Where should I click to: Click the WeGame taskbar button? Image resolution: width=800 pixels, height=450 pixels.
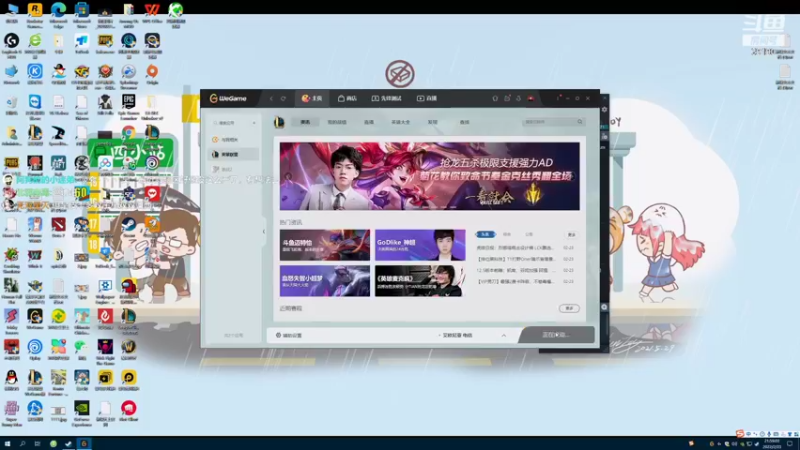pyautogui.click(x=84, y=443)
